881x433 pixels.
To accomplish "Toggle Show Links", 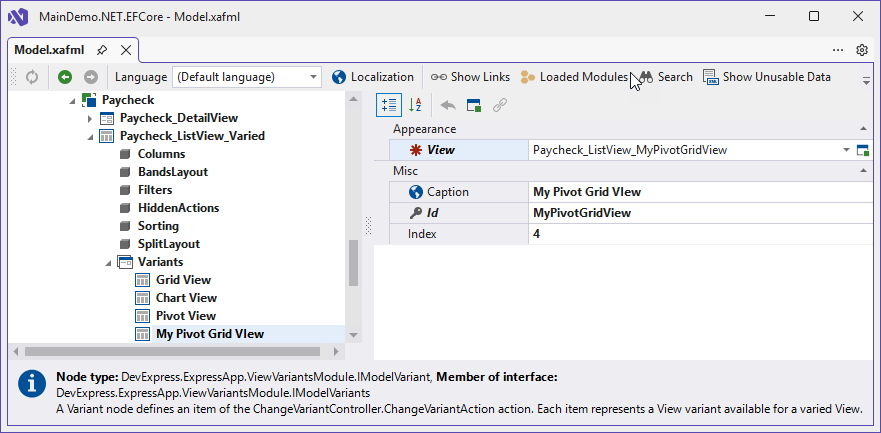I will coord(470,77).
